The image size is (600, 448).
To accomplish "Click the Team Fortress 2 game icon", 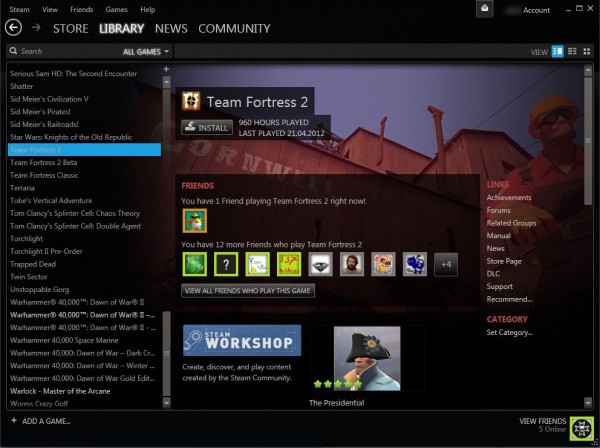I will pos(191,101).
